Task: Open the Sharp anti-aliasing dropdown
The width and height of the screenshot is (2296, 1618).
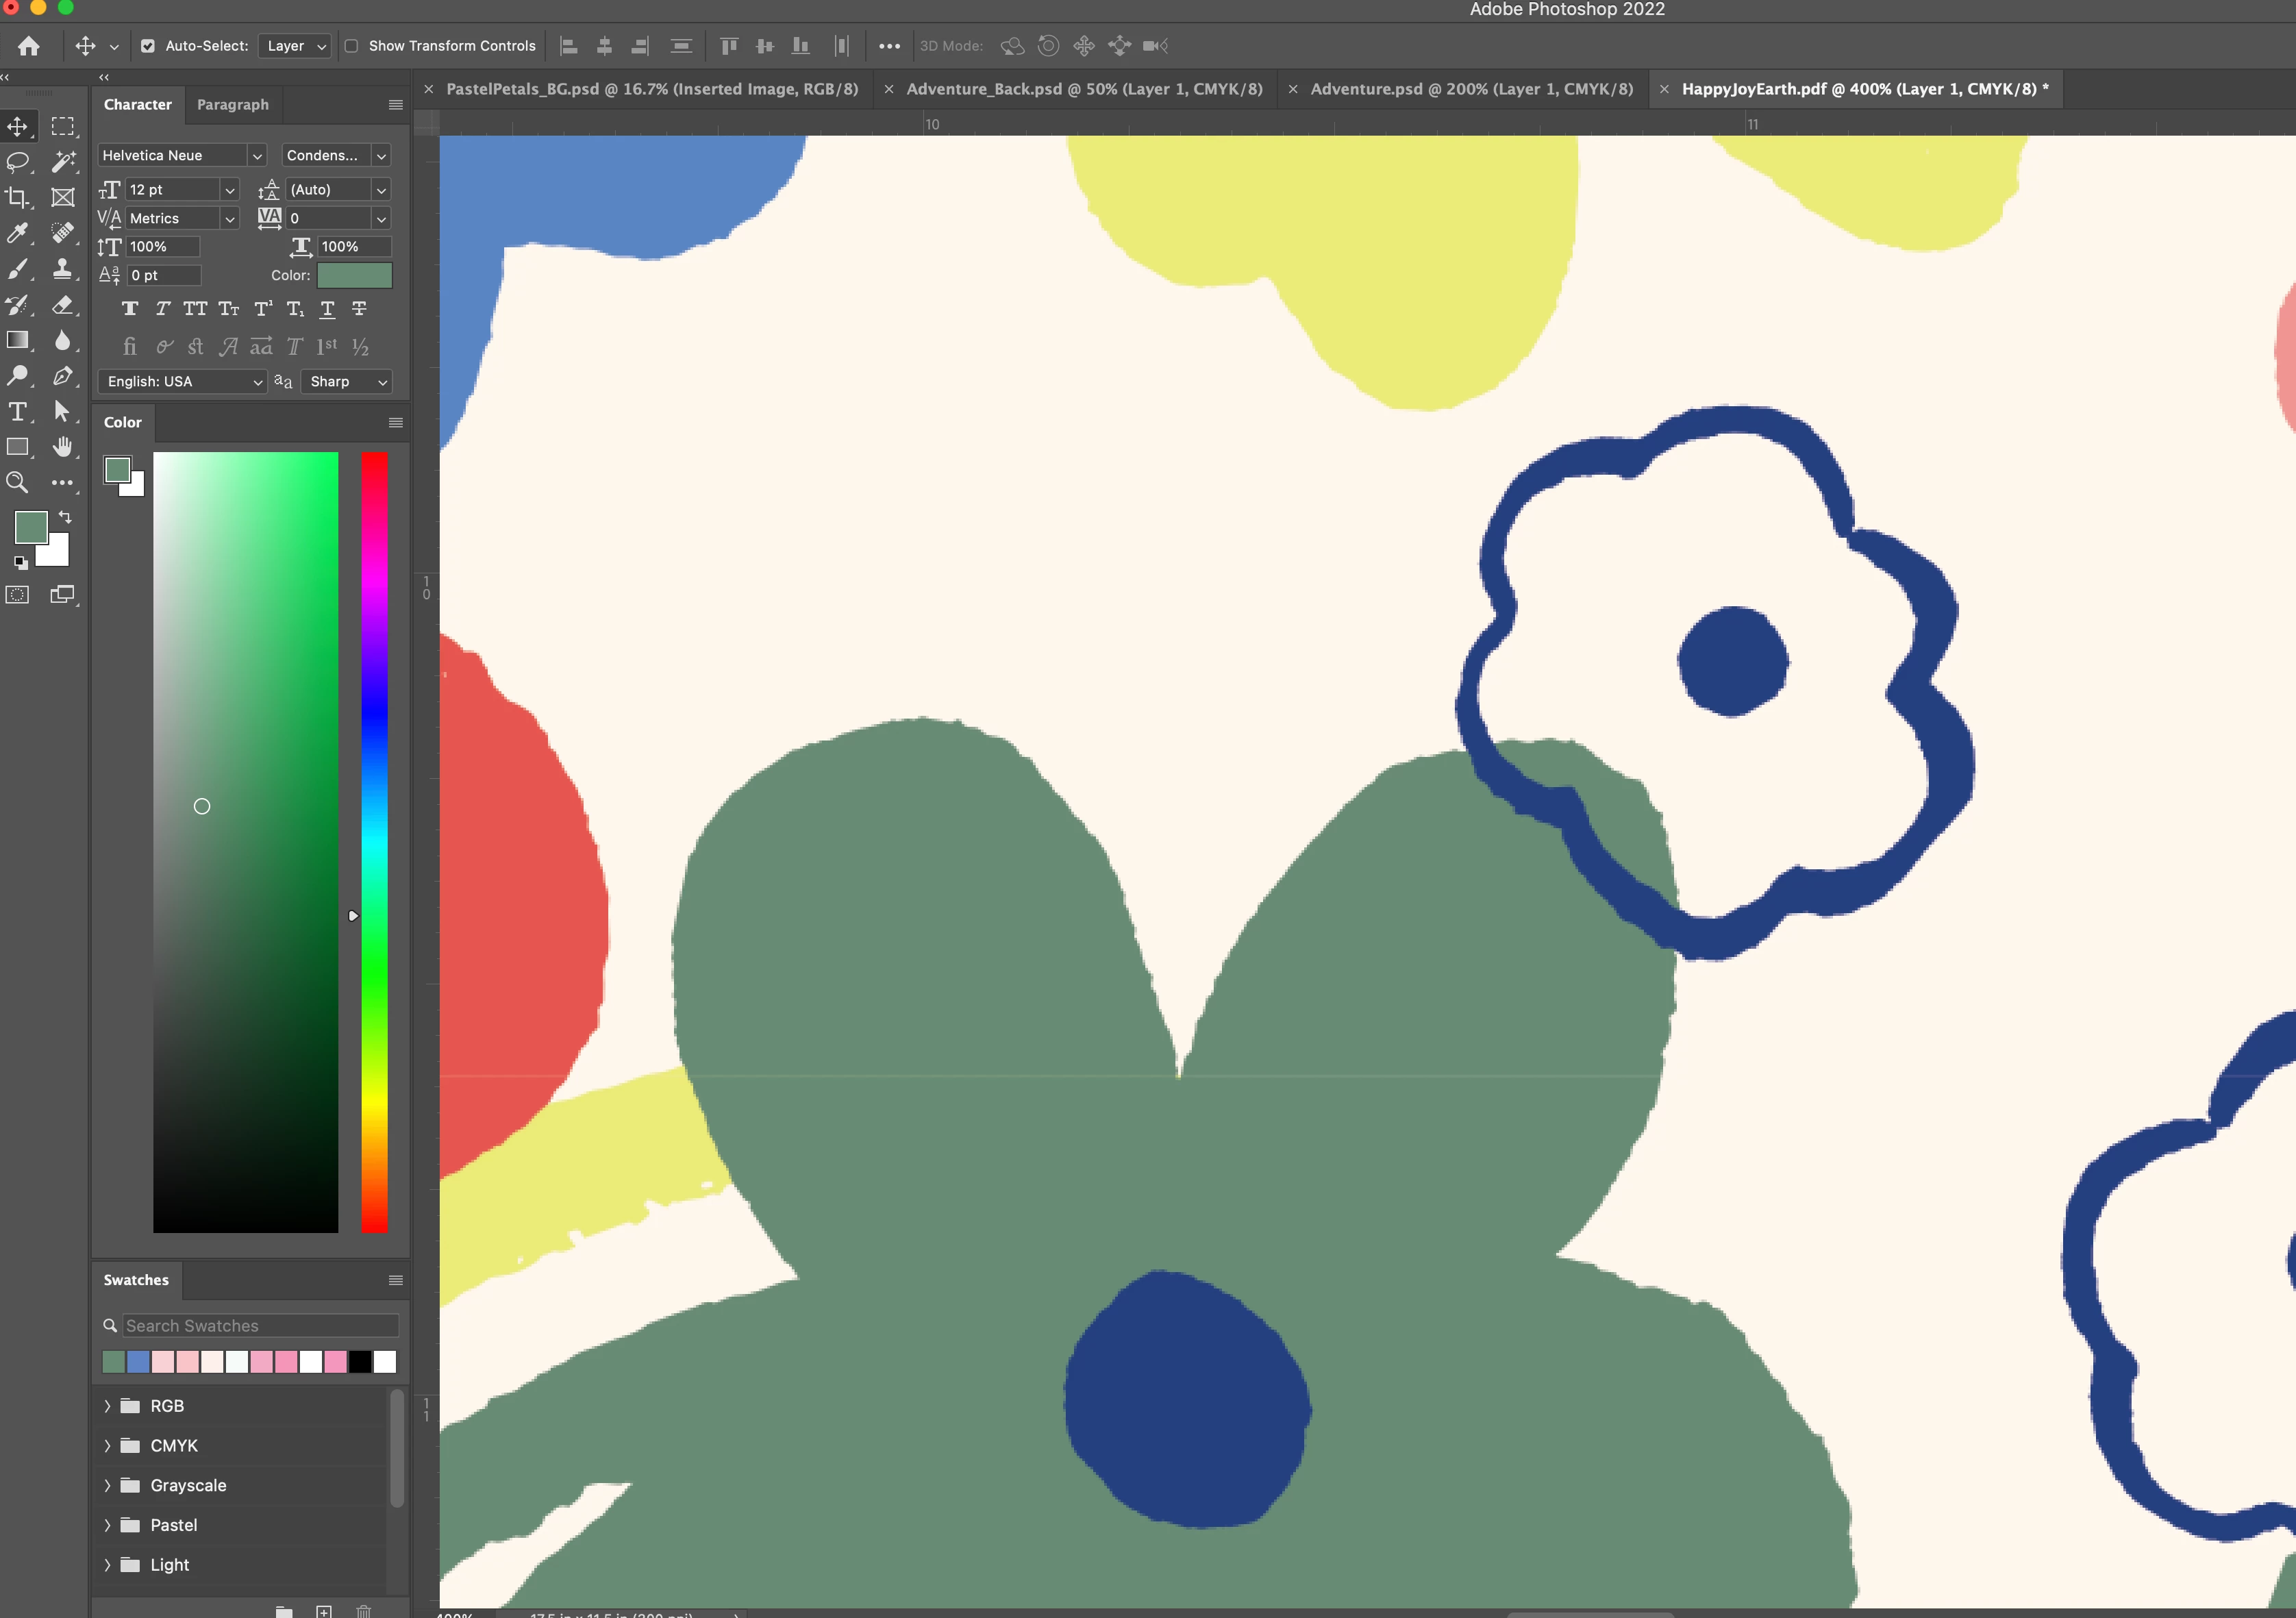Action: coord(347,381)
